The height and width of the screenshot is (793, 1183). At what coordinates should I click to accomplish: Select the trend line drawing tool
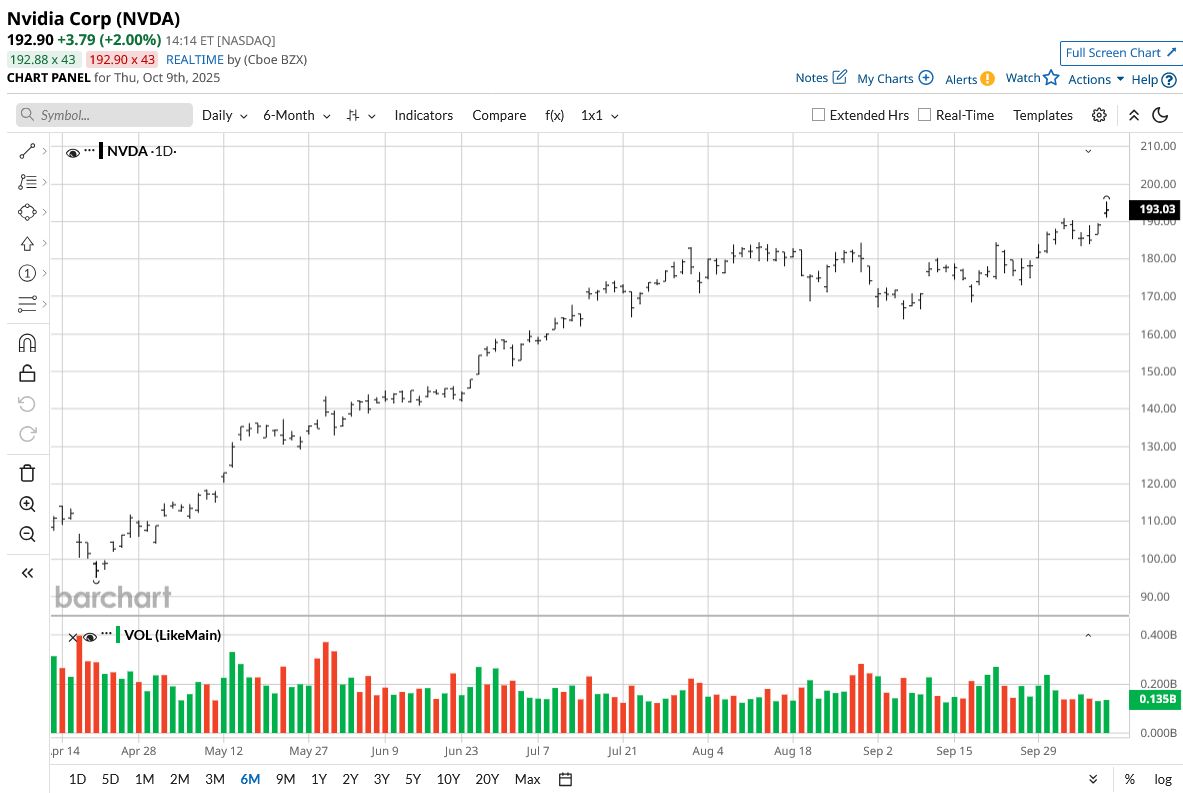tap(27, 152)
